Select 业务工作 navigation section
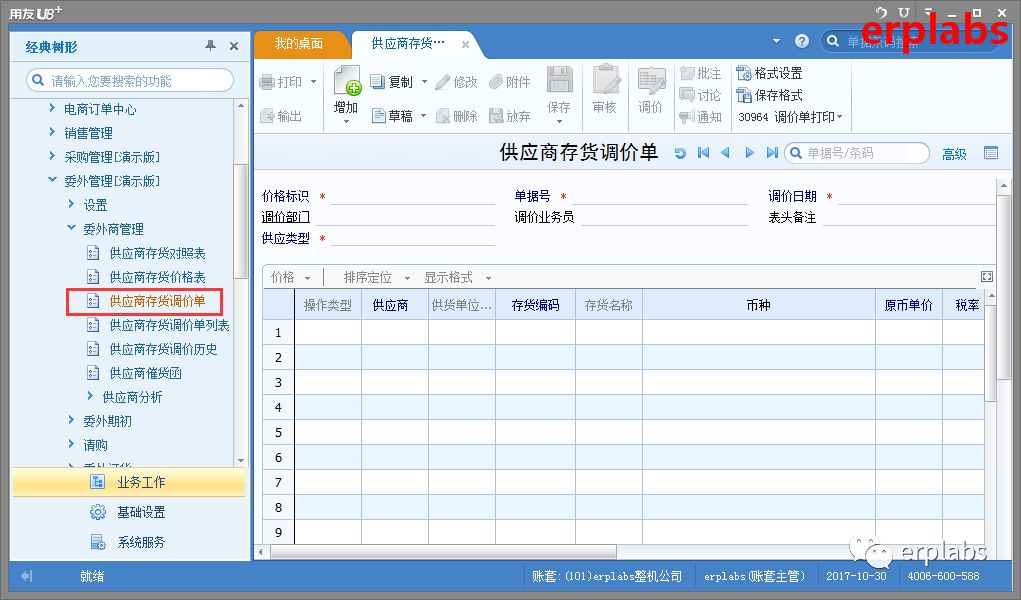The image size is (1021, 600). click(129, 482)
